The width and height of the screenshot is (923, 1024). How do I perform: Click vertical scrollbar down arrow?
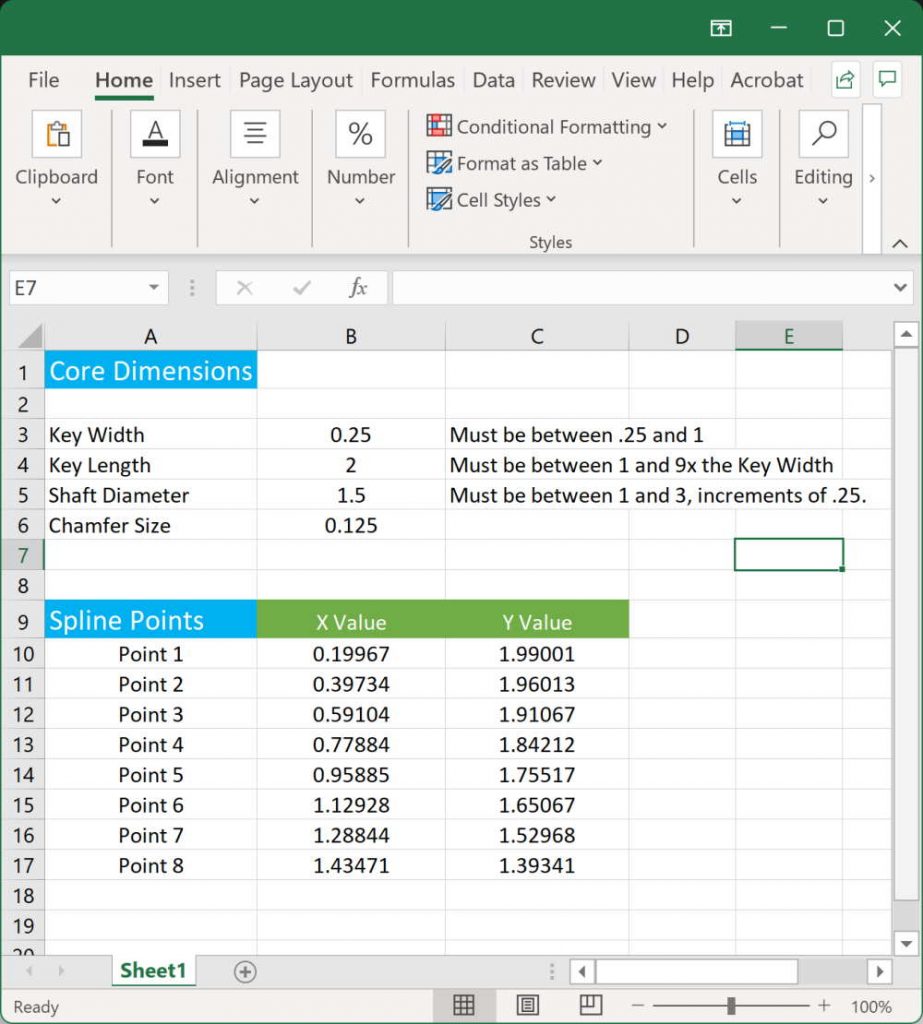pos(906,943)
